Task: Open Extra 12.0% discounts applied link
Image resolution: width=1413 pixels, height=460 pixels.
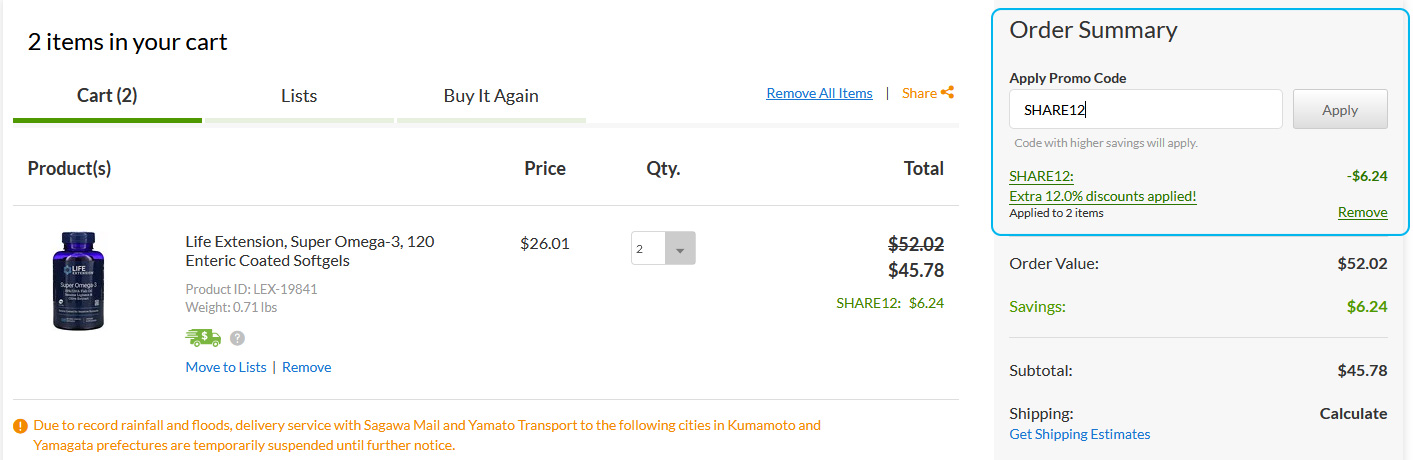Action: tap(1103, 196)
